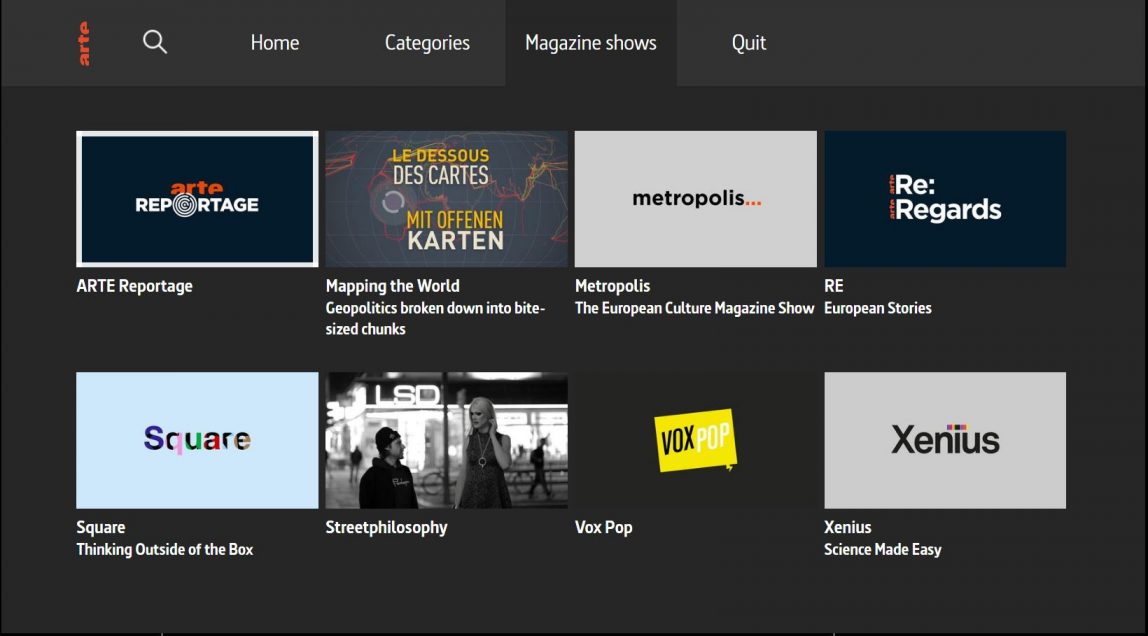Select the Vox Pop yellow logo thumbnail

[x=696, y=440]
